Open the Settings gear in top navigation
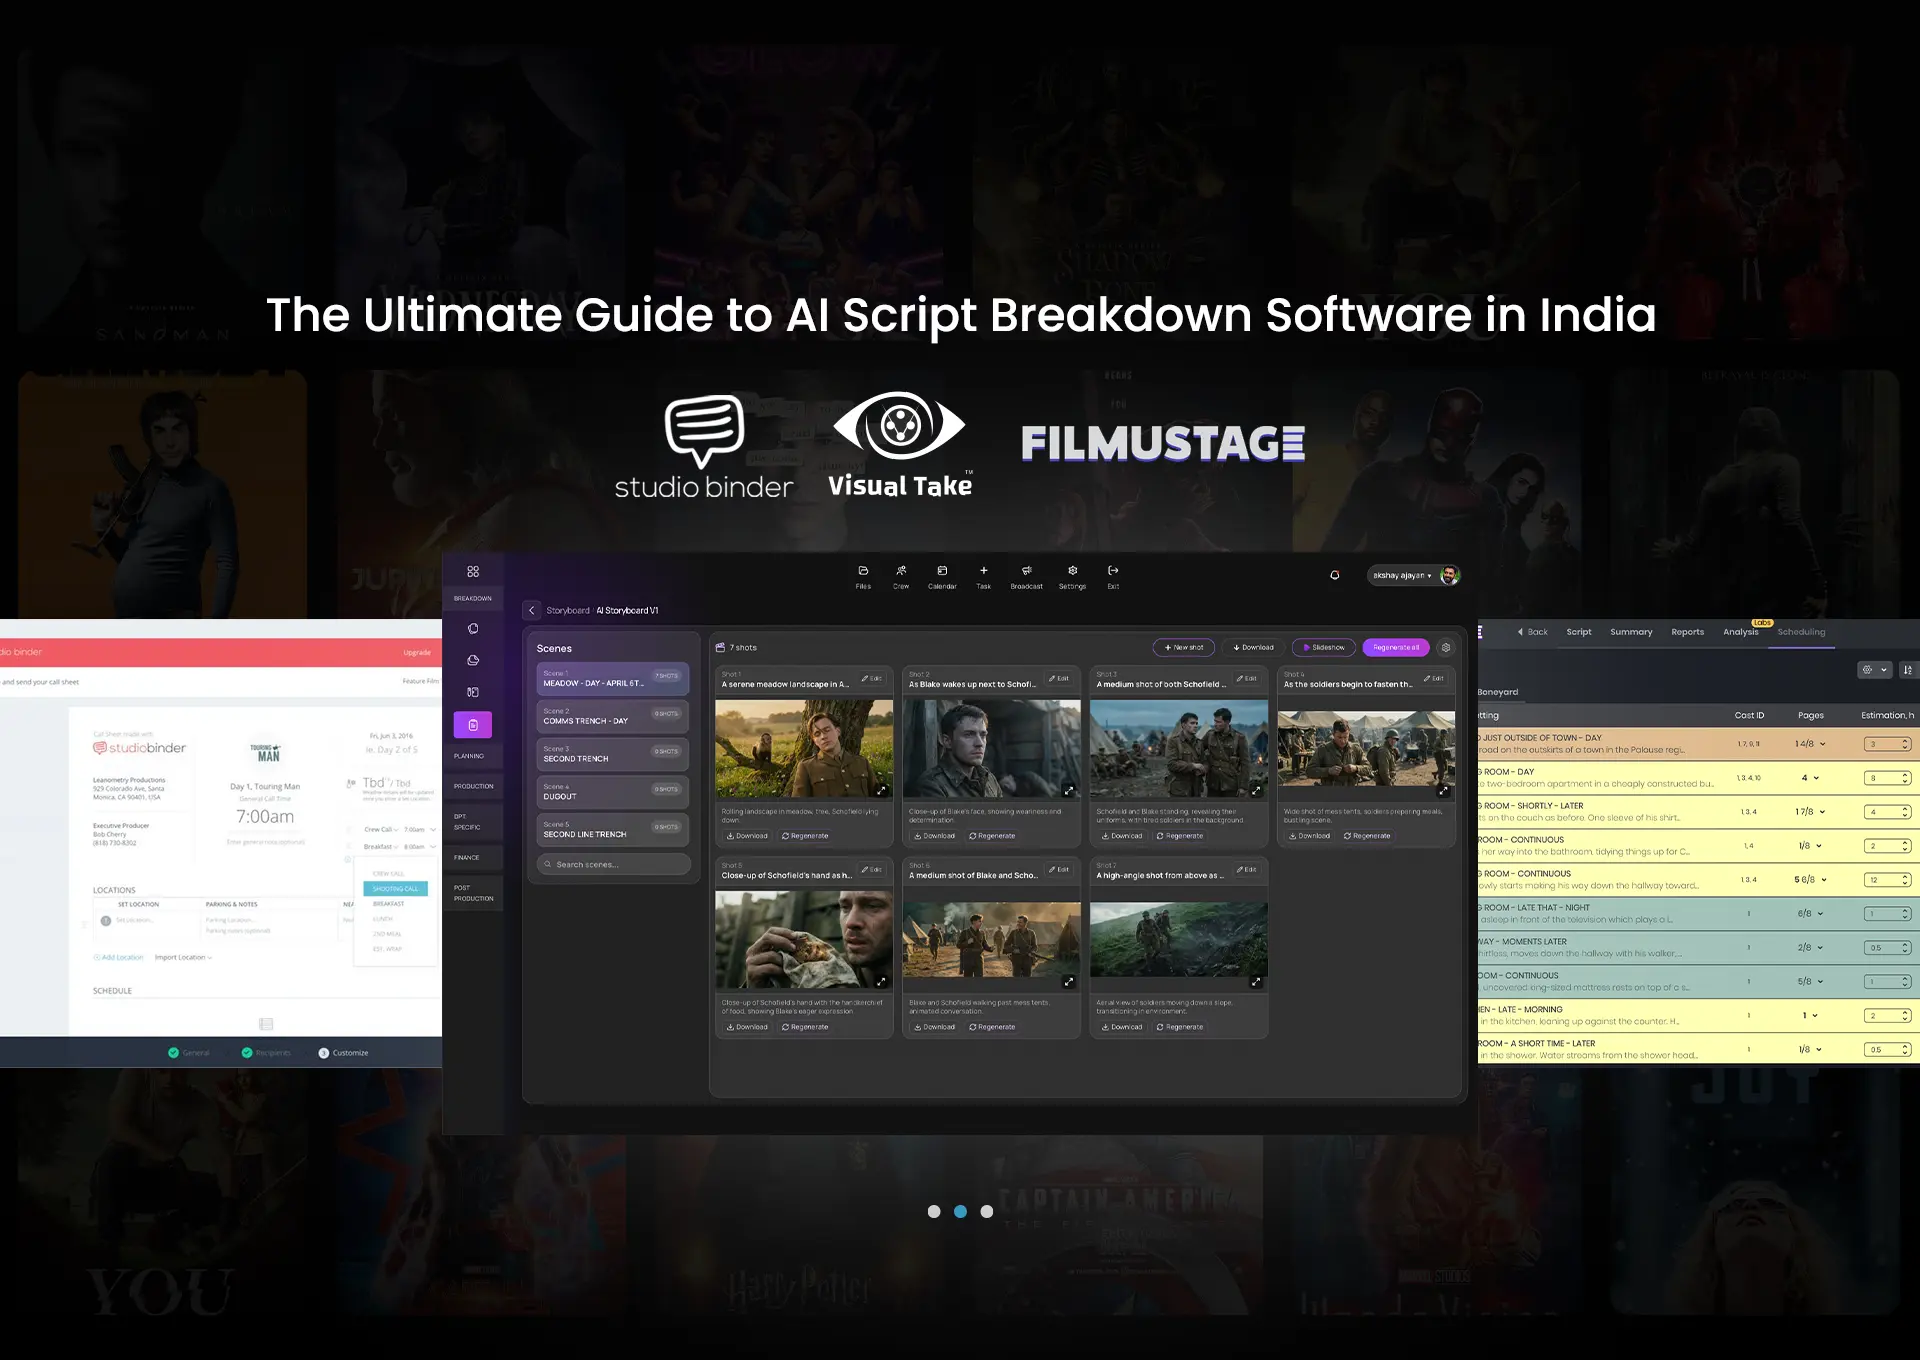Image resolution: width=1920 pixels, height=1360 pixels. [1073, 571]
